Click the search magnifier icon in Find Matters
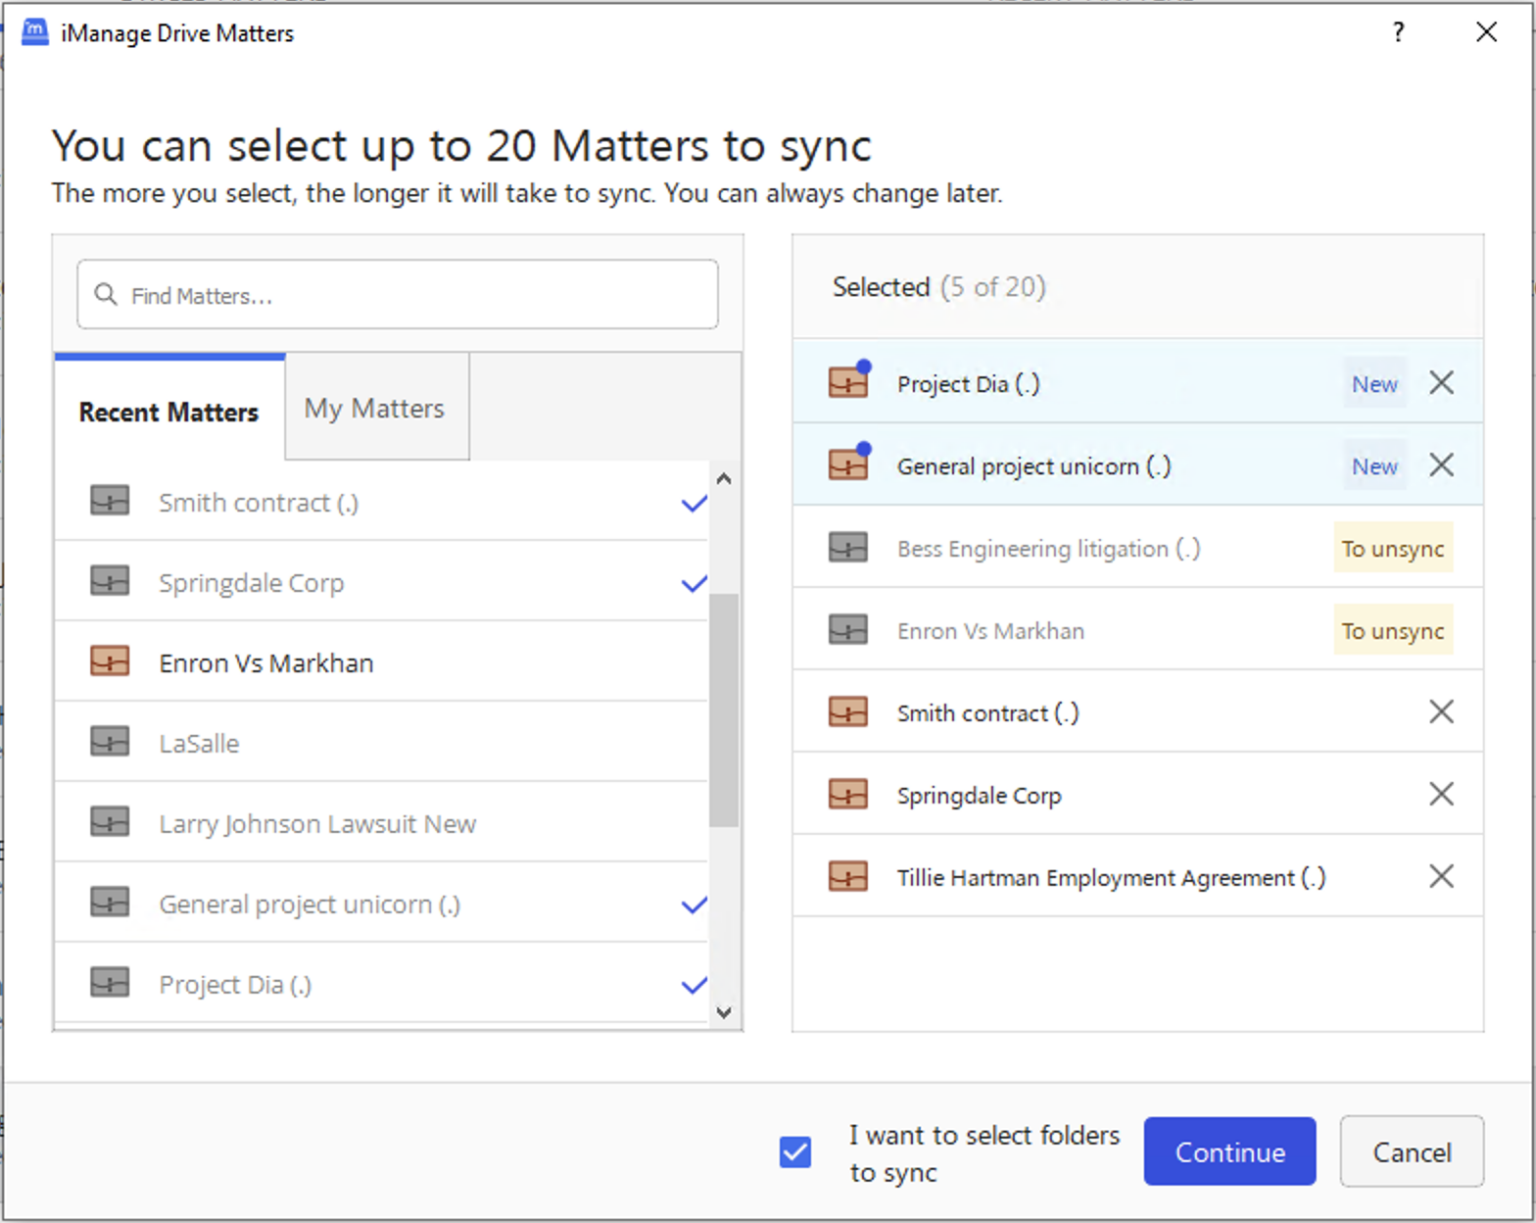 (x=105, y=295)
